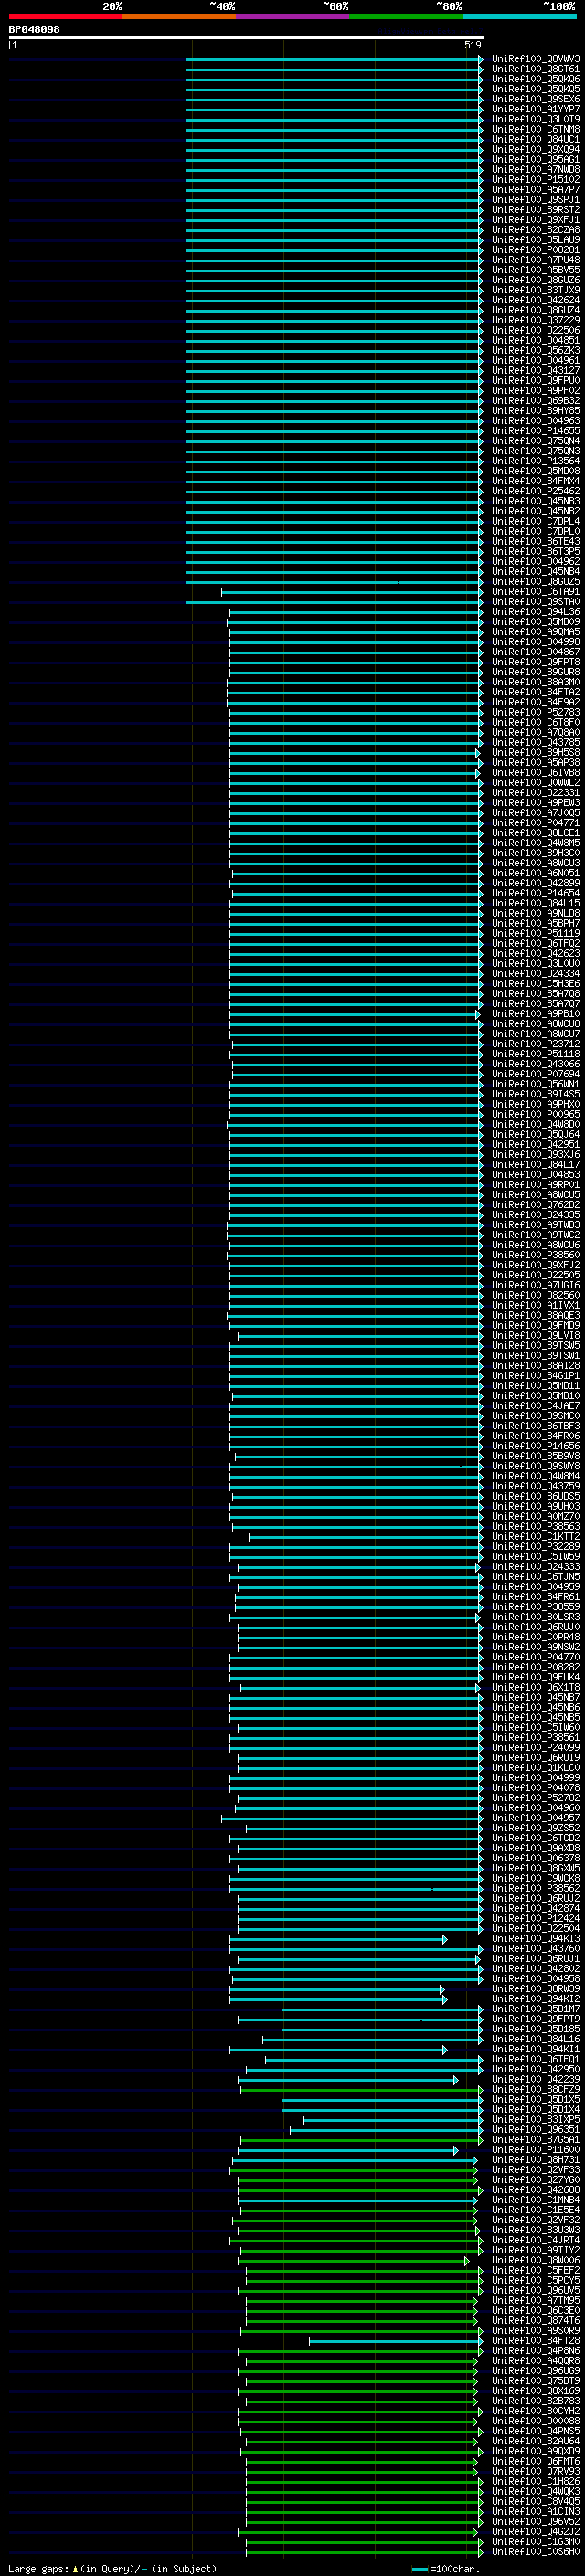Select the UniRef100_C4JAE7 label

535,1406
